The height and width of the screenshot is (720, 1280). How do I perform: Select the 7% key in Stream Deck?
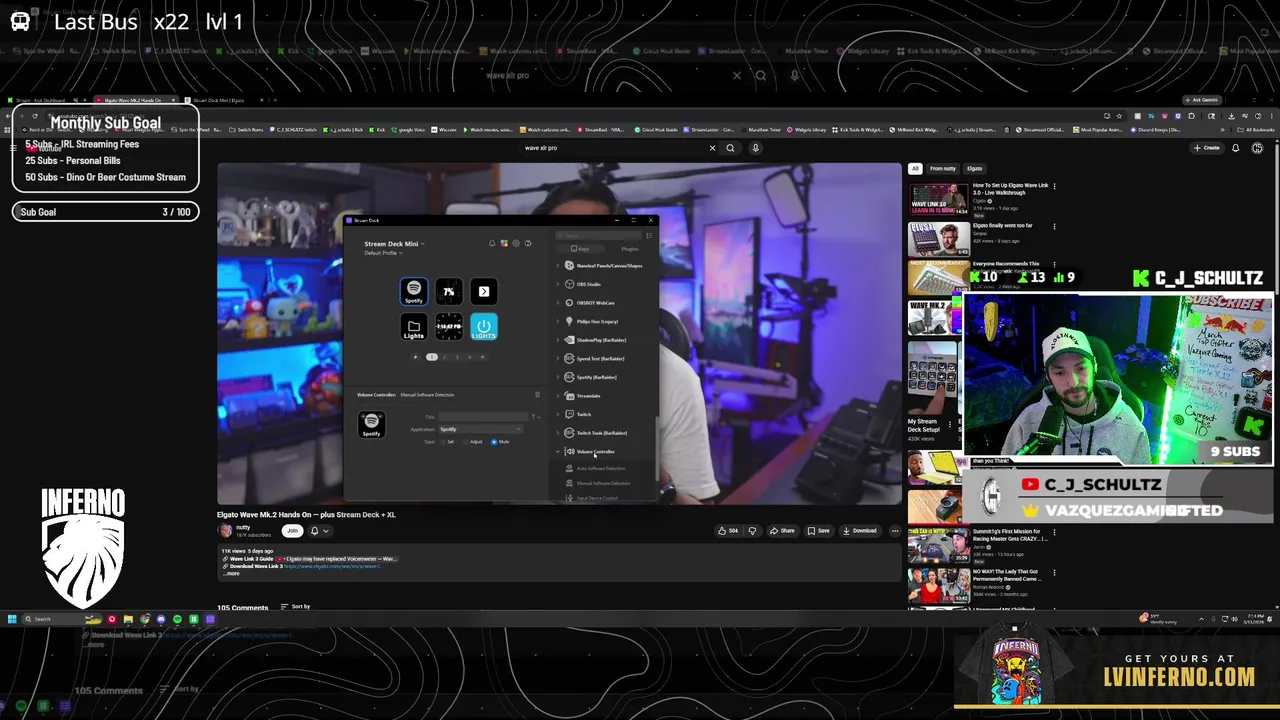point(449,291)
